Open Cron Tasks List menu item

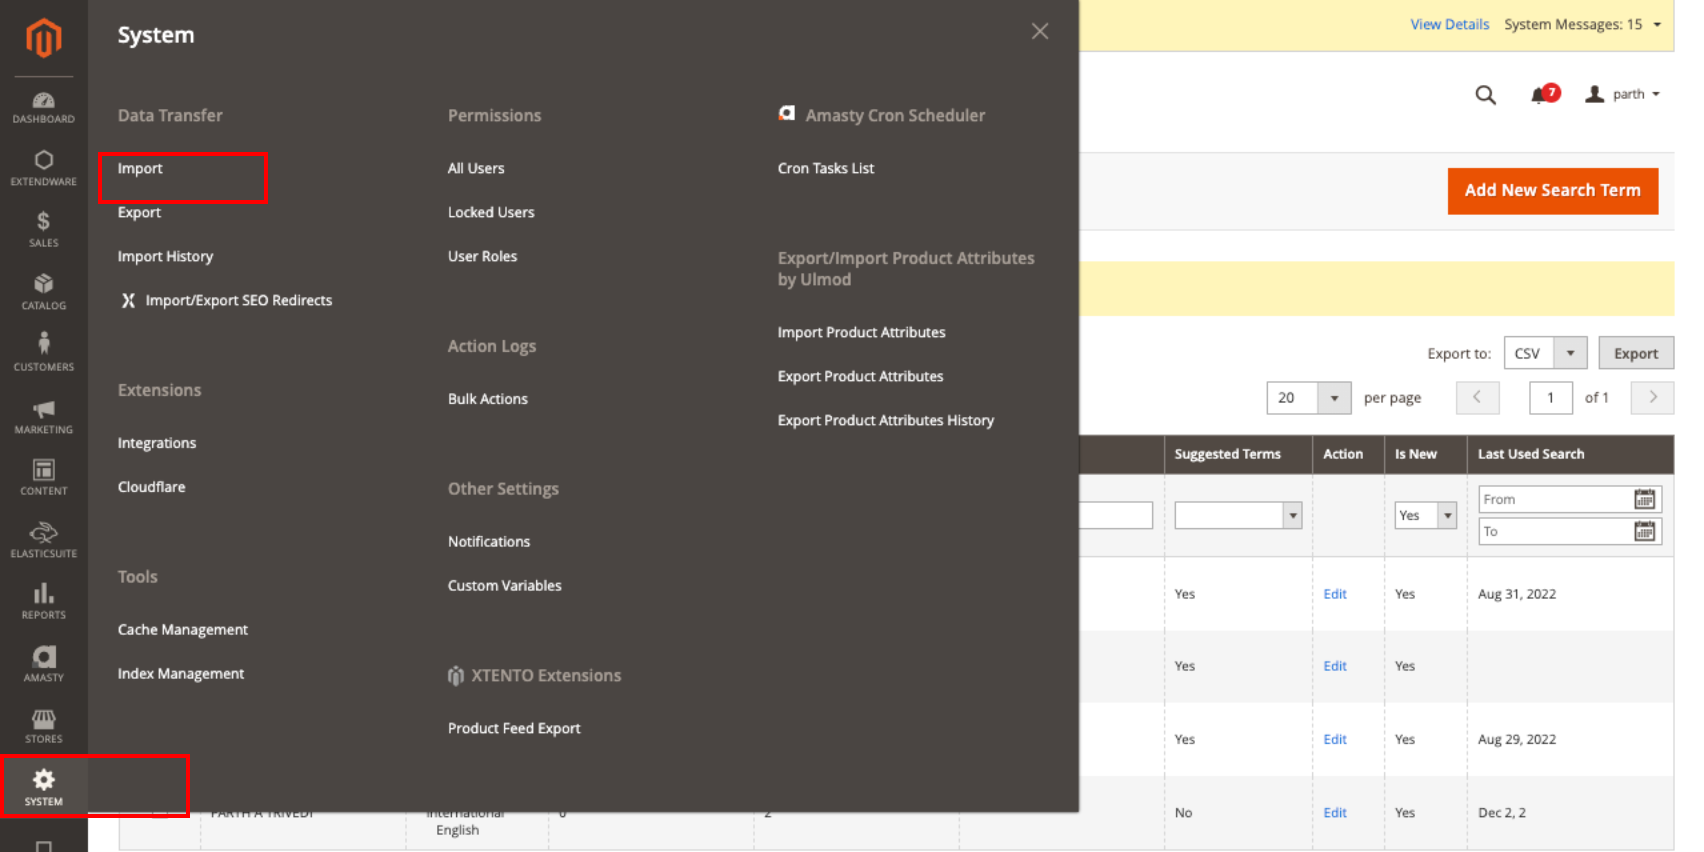tap(826, 169)
